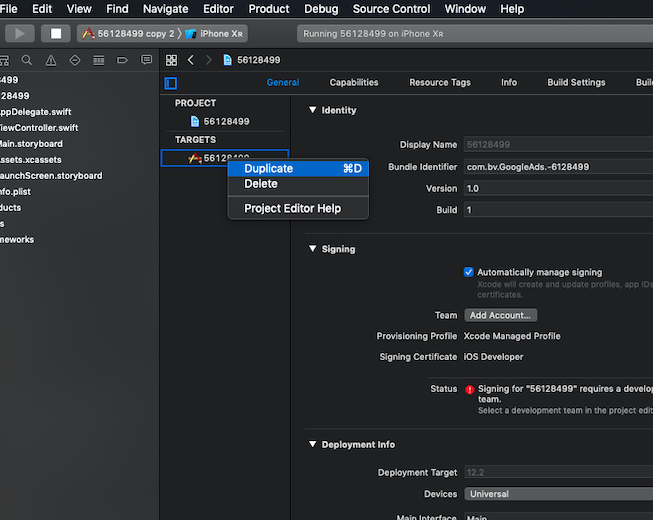Open the Issue navigator warning icon
The height and width of the screenshot is (520, 653).
coord(51,60)
